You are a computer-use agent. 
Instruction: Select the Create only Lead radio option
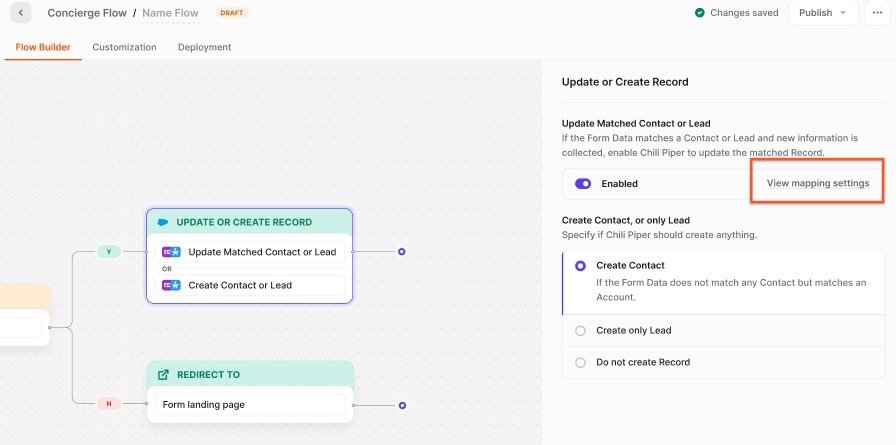pyautogui.click(x=580, y=330)
